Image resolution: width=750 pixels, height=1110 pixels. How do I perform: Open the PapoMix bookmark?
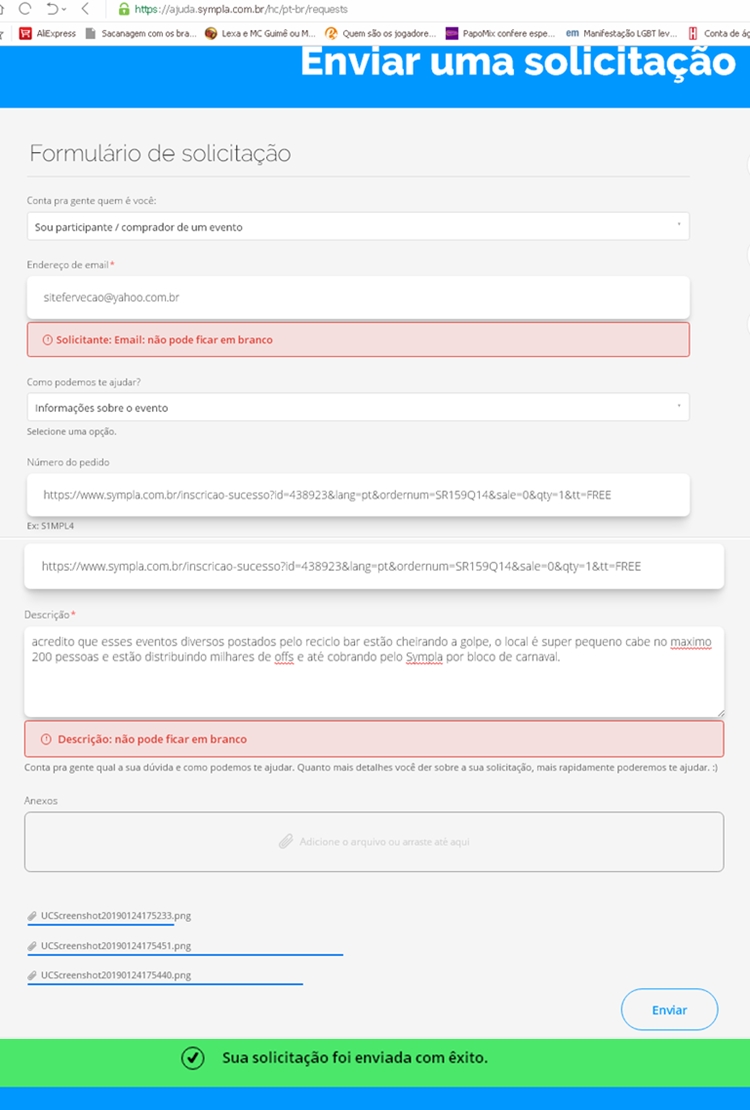coord(500,33)
